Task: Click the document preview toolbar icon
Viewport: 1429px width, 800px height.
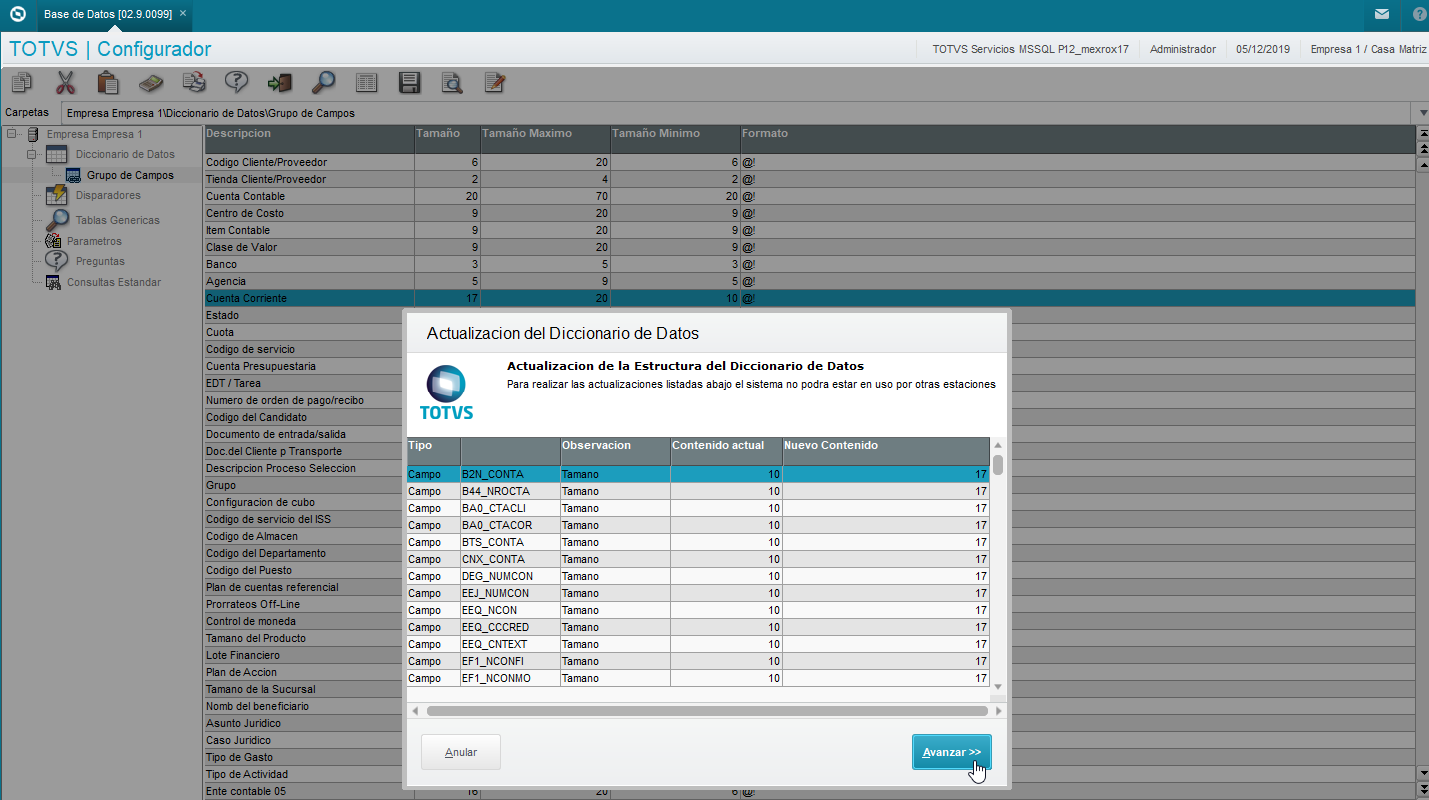Action: pos(452,83)
